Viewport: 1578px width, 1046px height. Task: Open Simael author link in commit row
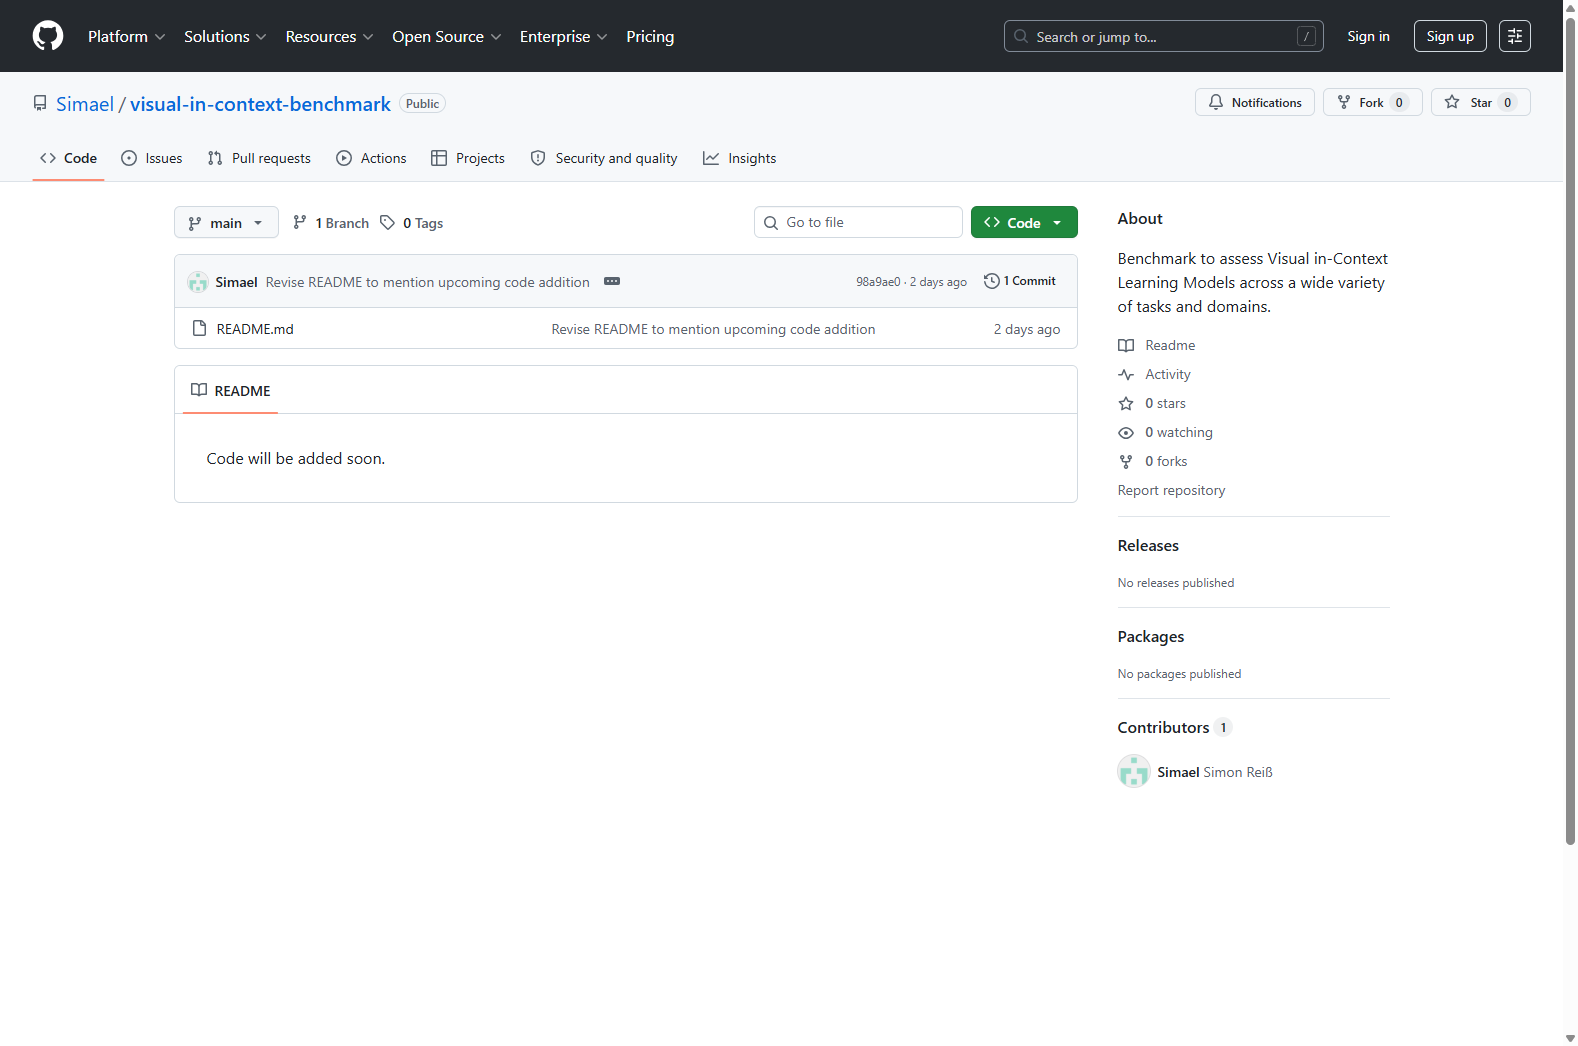tap(236, 282)
